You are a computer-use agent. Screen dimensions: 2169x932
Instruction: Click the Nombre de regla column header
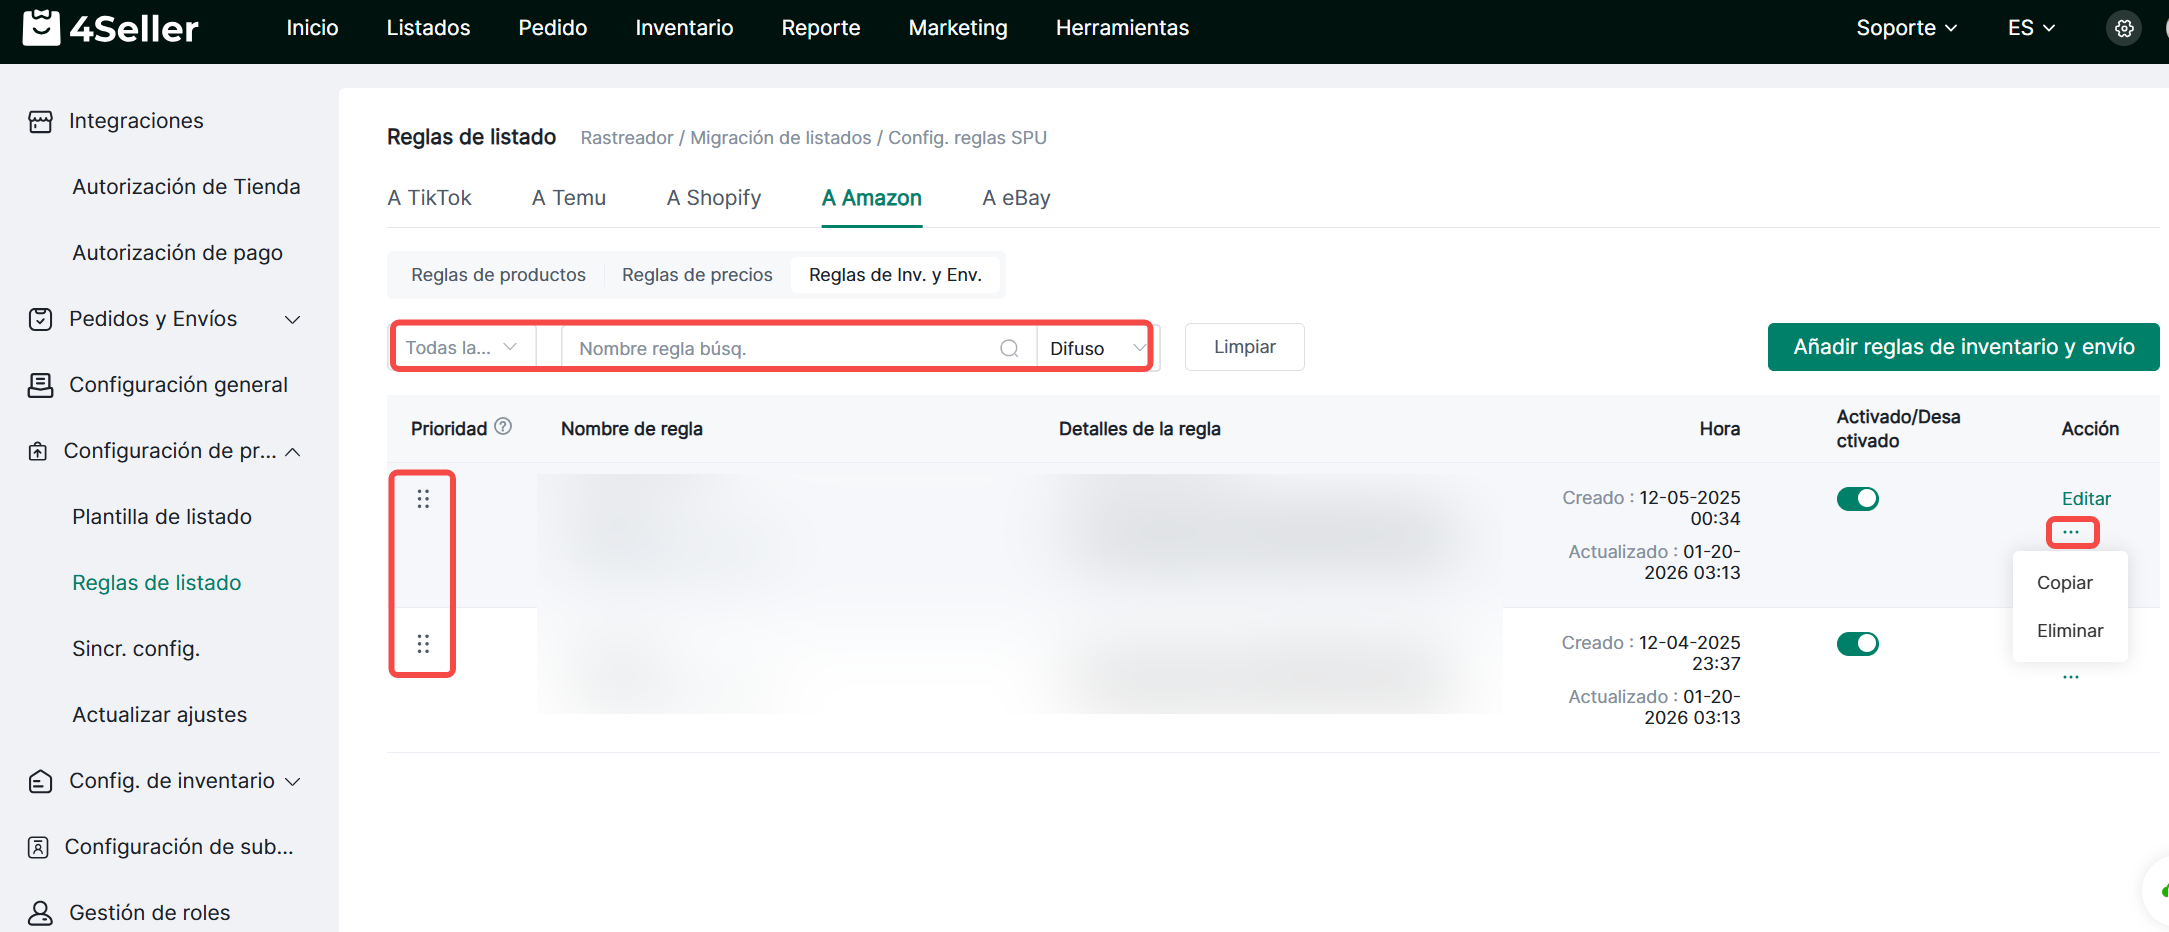(632, 429)
